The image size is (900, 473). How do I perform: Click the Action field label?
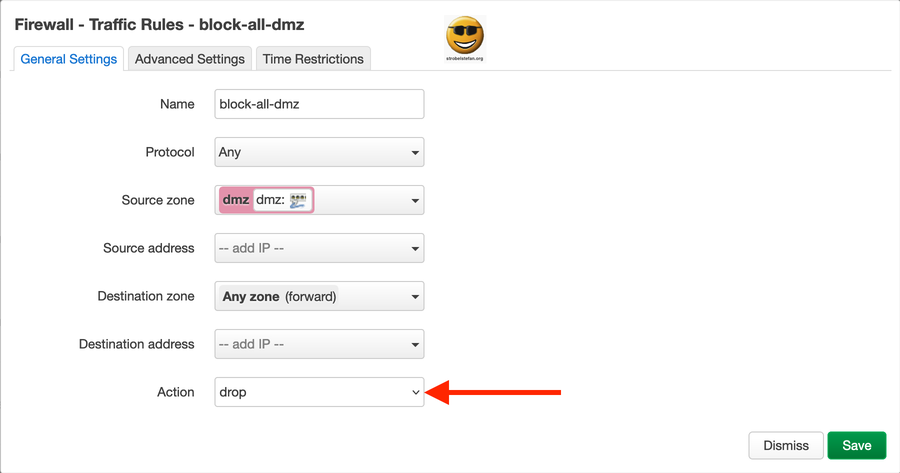175,392
